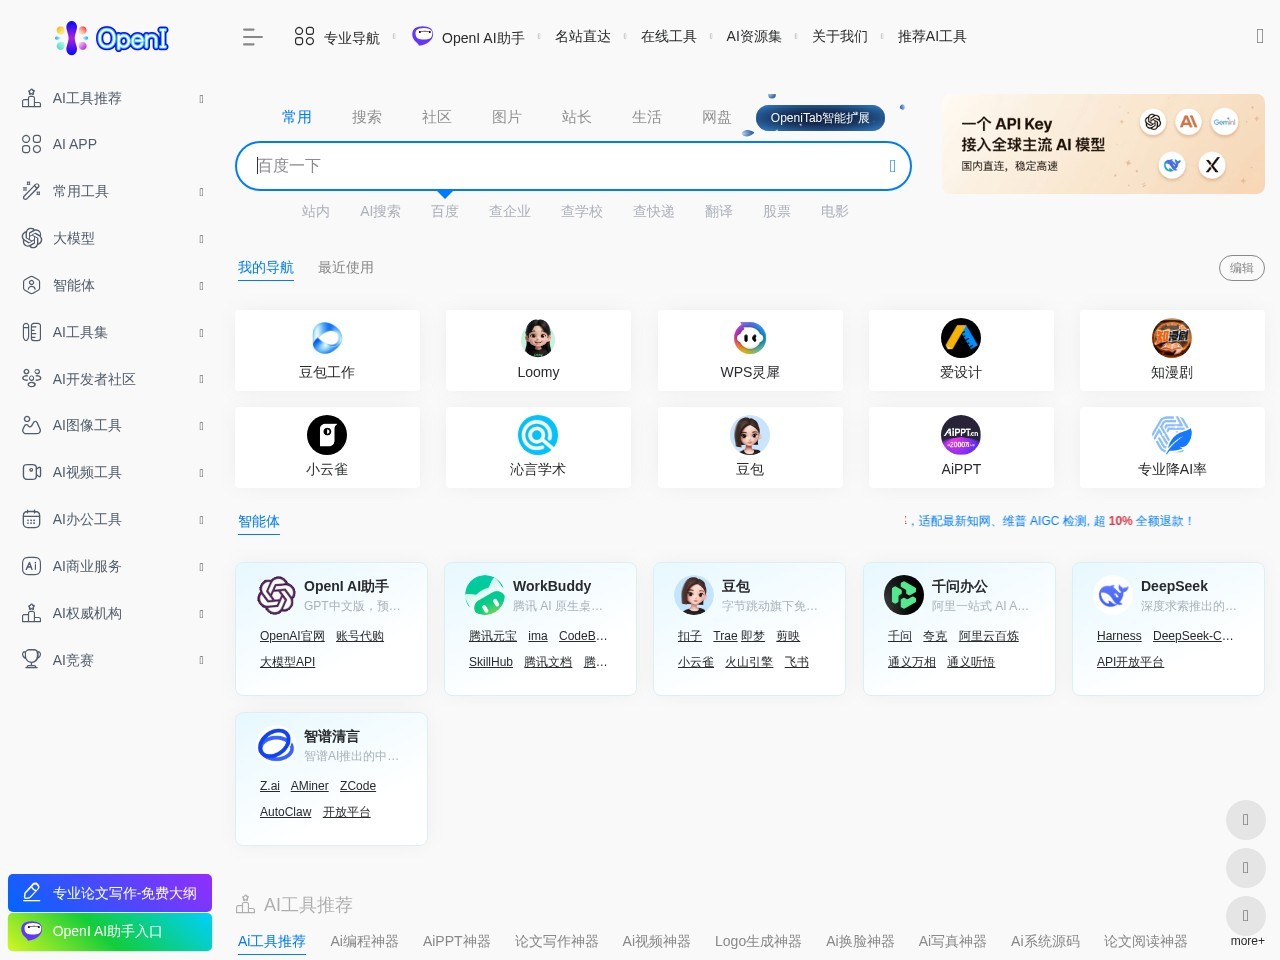
Task: Open the OpenAI官网 link
Action: pos(292,636)
